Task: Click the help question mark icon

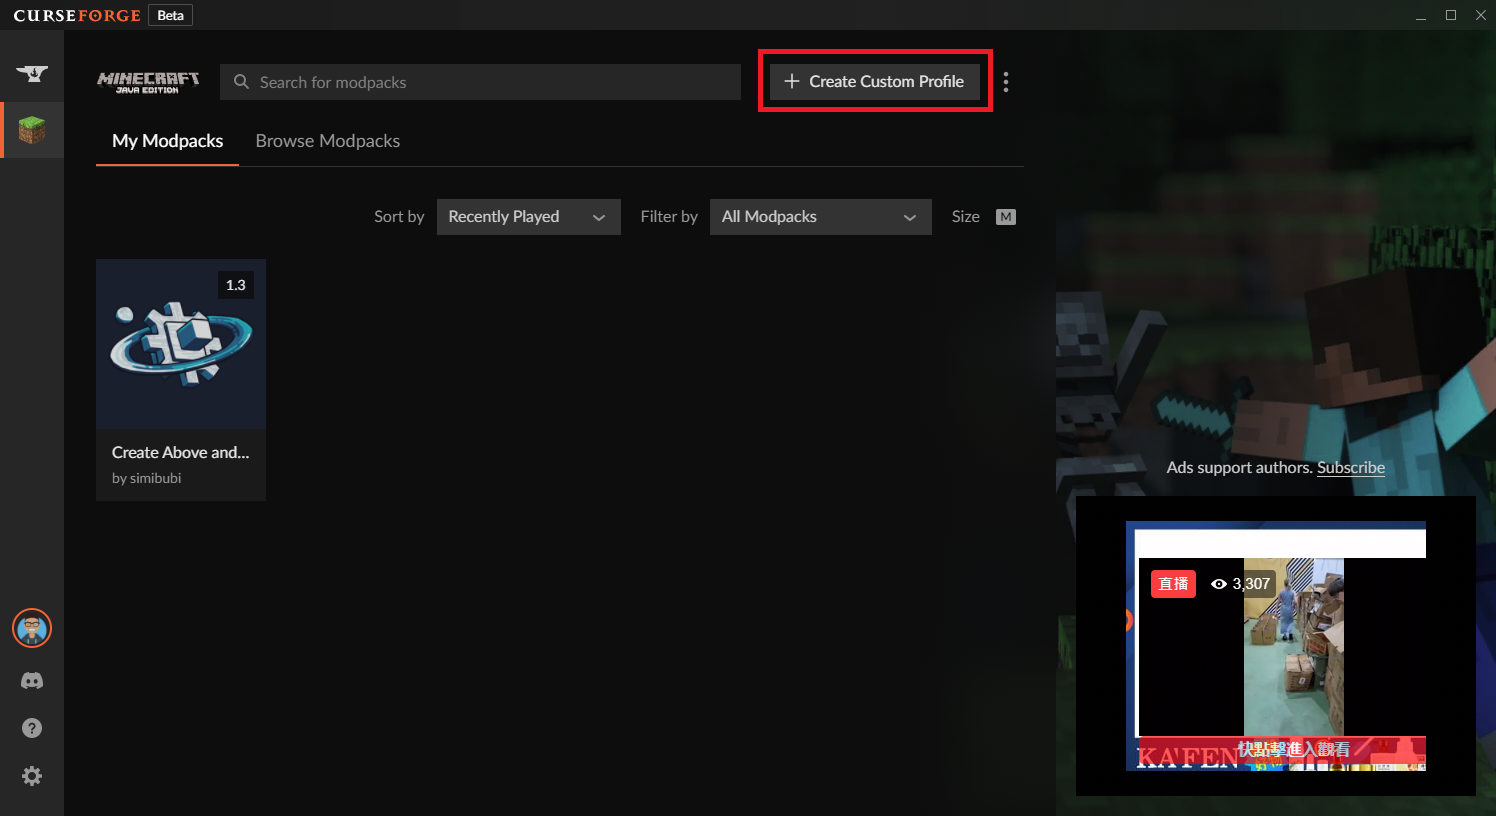Action: [x=32, y=728]
